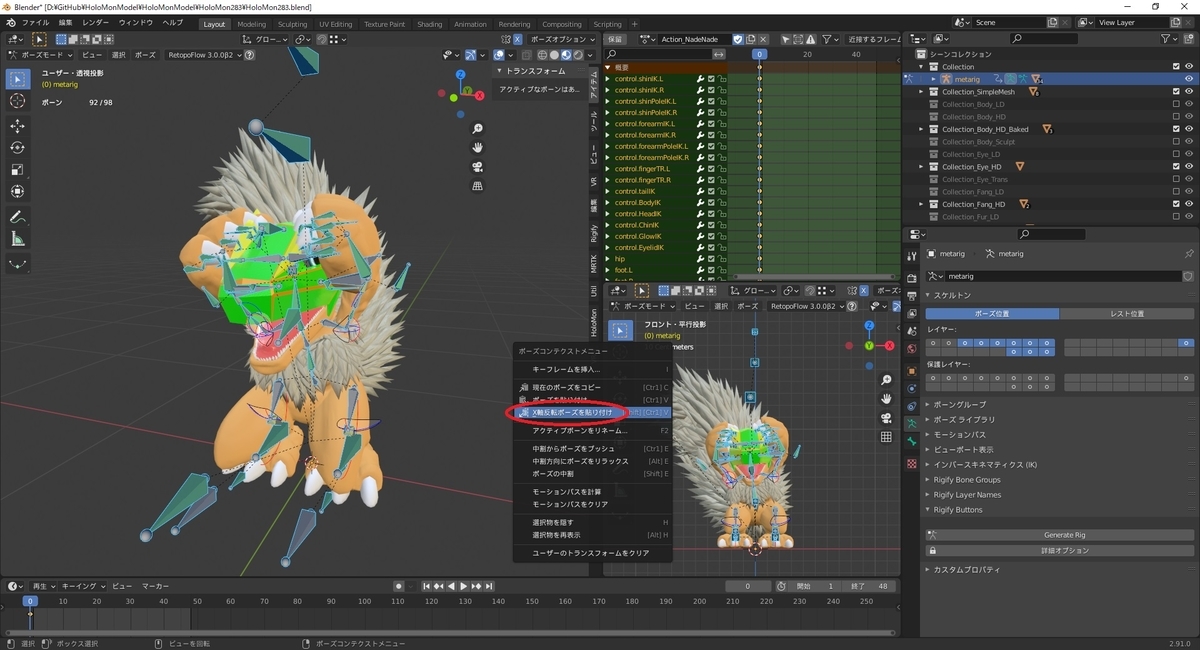The width and height of the screenshot is (1200, 650).
Task: Choose the Measure ruler tool
Action: [18, 239]
